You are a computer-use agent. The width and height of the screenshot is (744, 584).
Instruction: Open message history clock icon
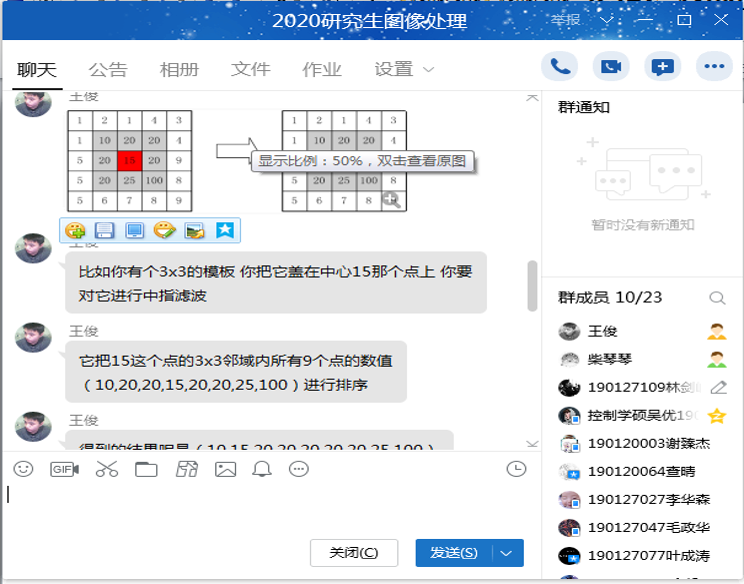[516, 469]
